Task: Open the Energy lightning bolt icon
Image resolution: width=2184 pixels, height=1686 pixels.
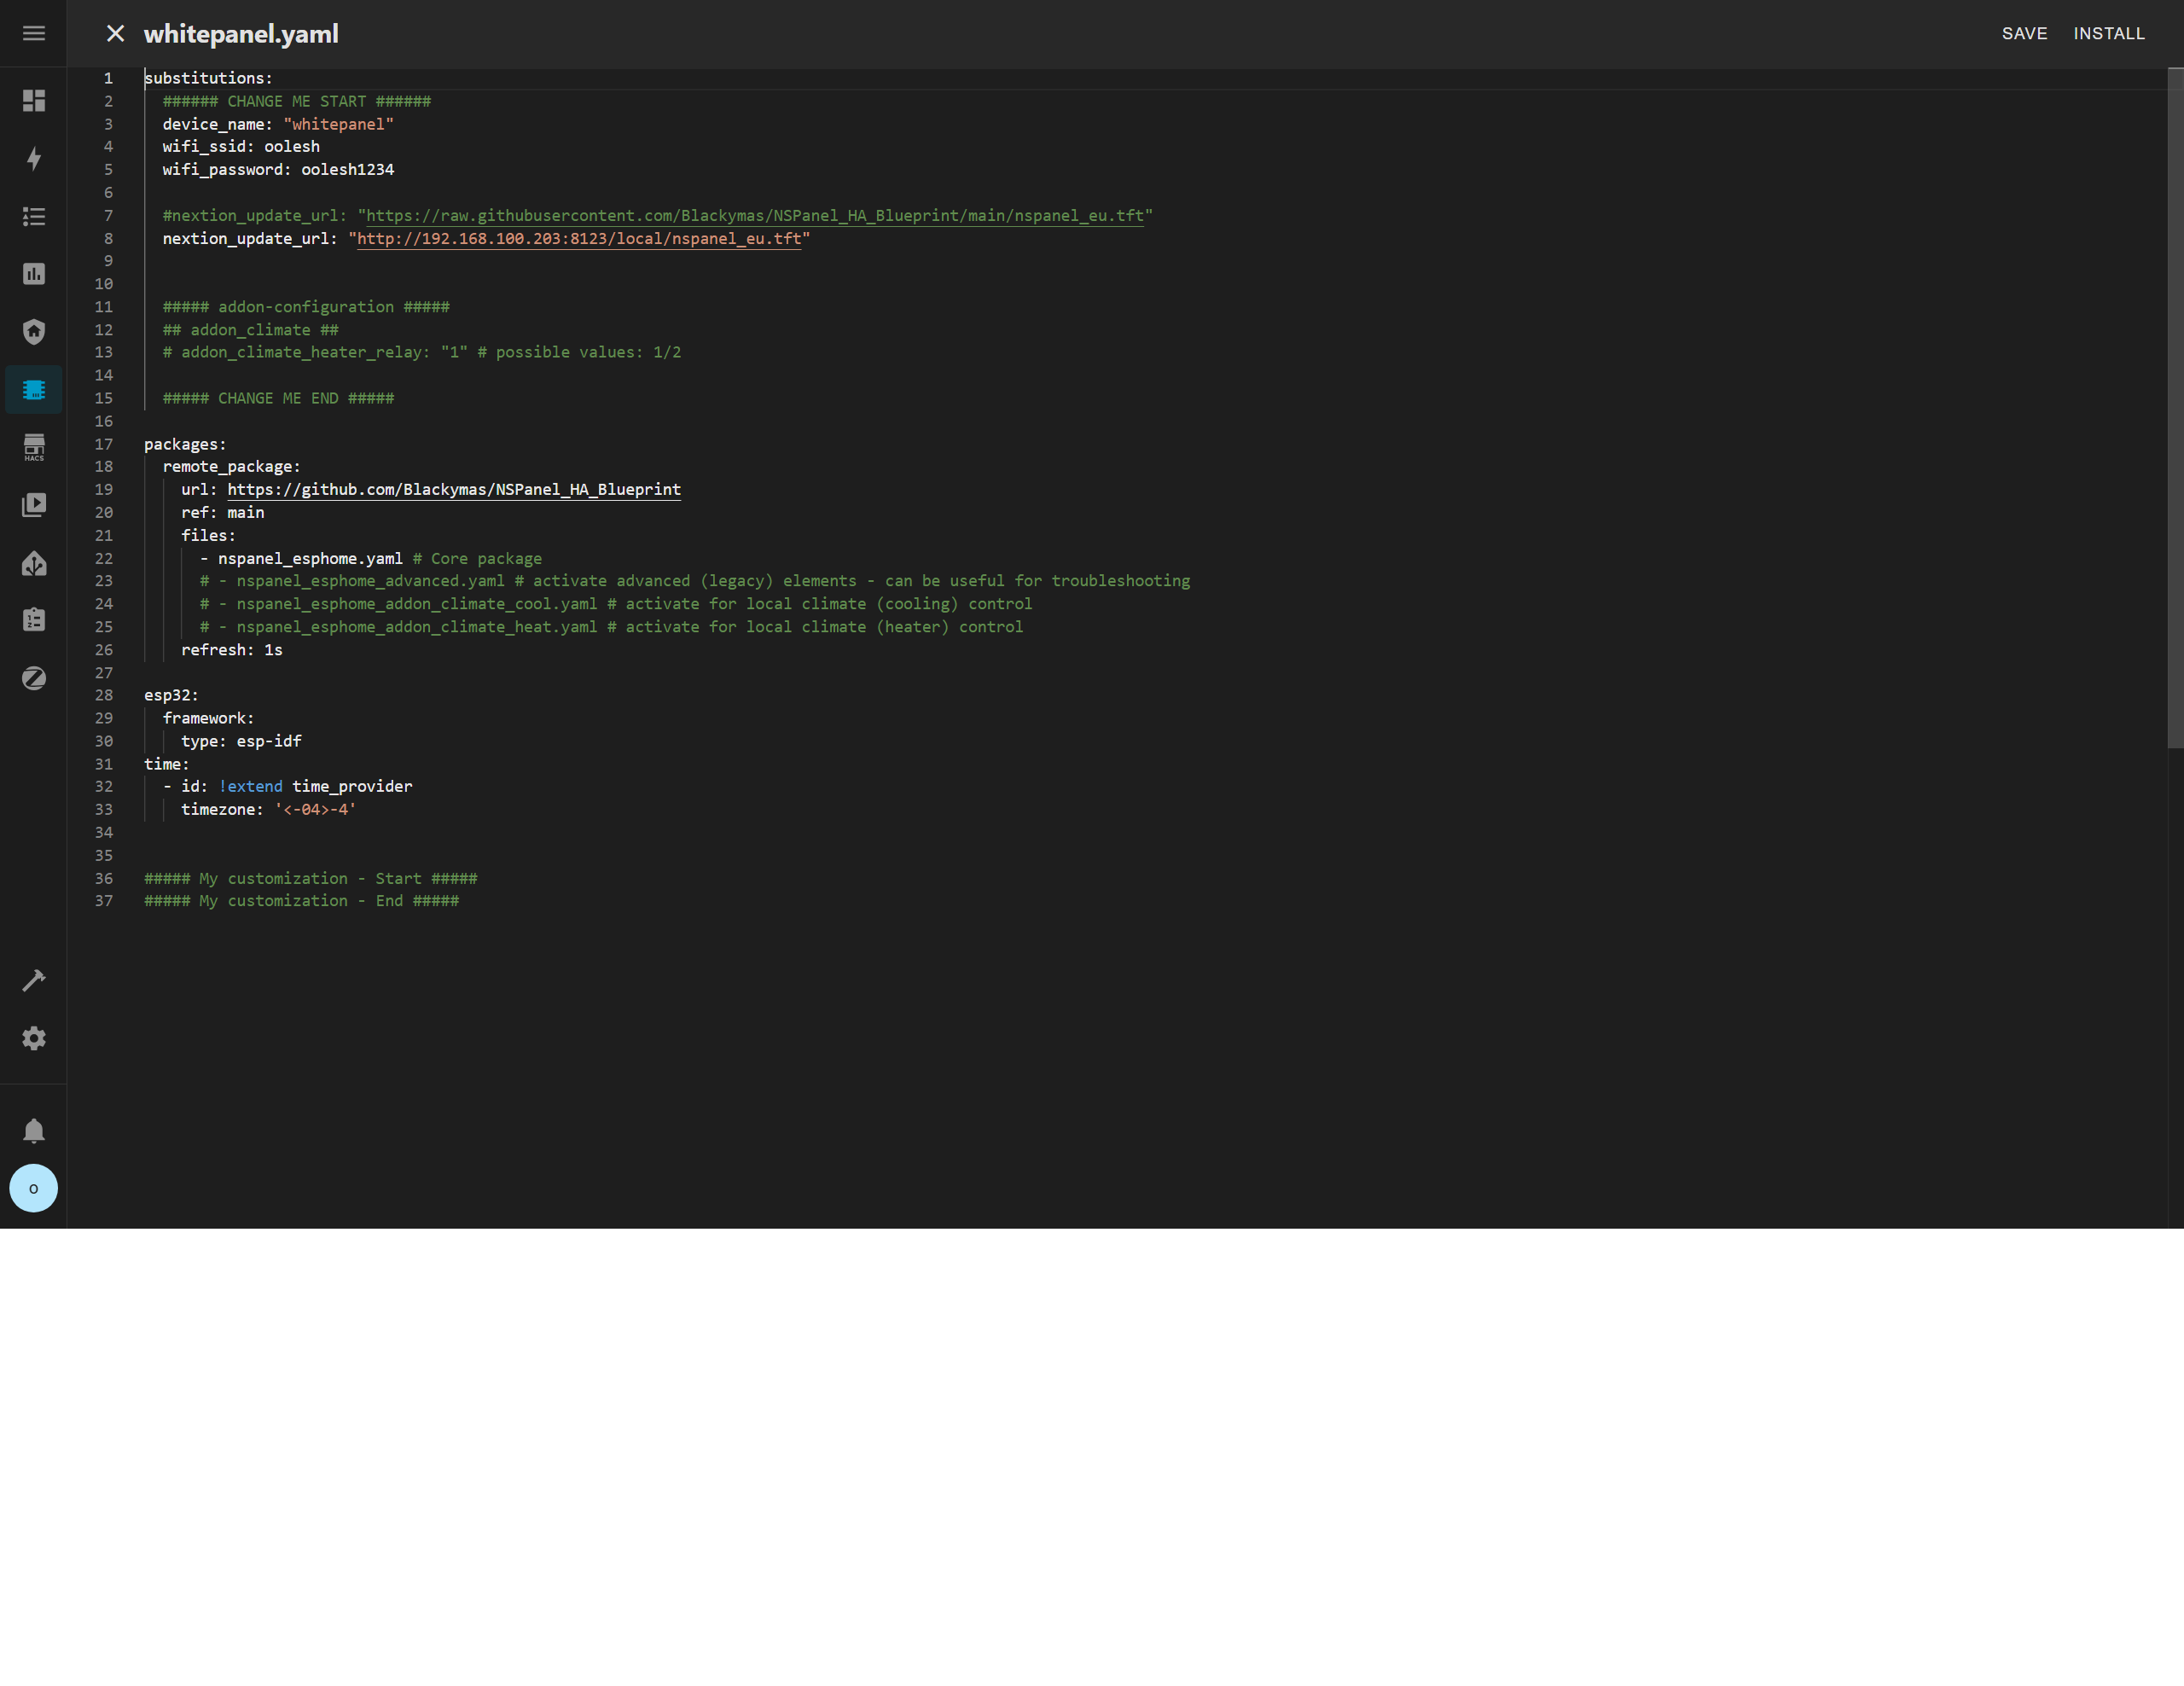Action: 34,159
